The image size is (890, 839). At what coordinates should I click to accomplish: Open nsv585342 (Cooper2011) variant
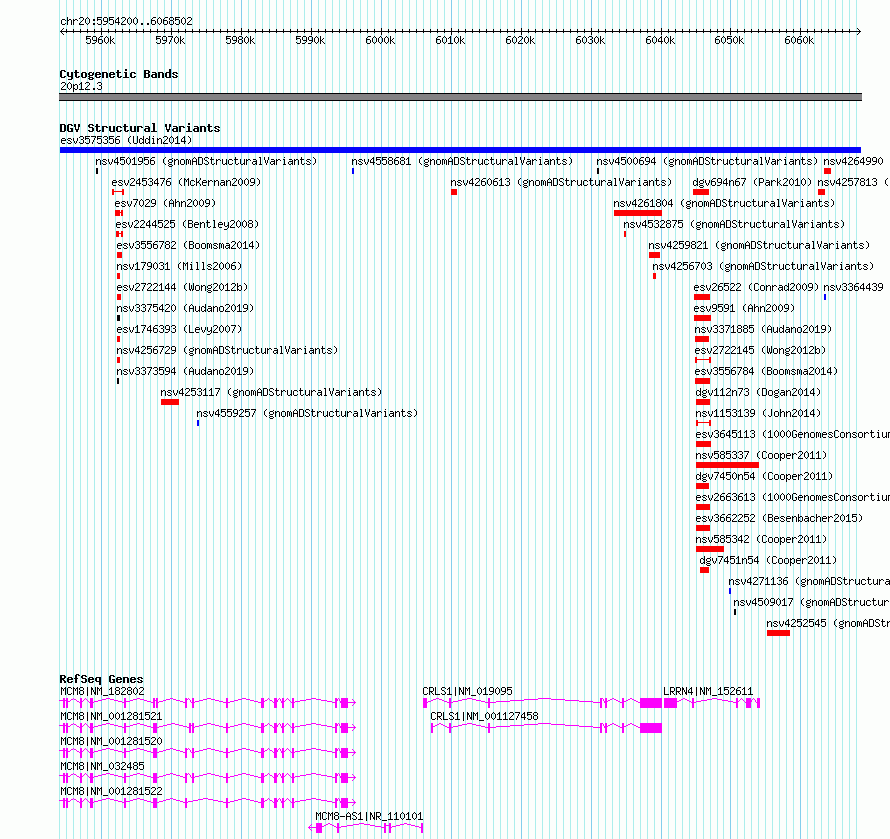click(761, 539)
